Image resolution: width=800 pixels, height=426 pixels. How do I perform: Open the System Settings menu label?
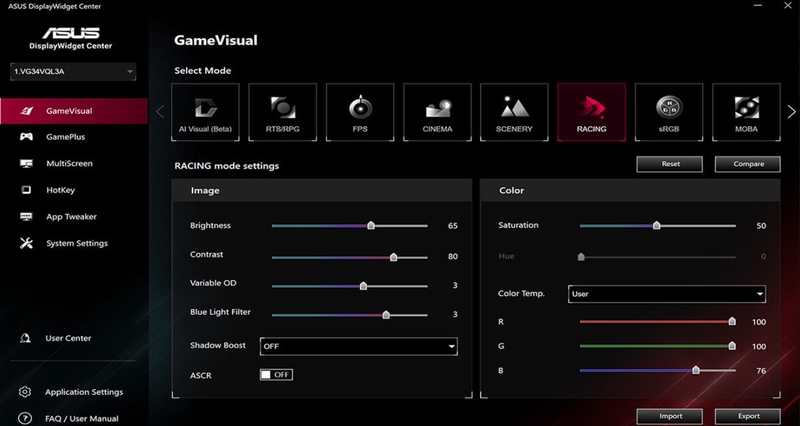point(77,243)
